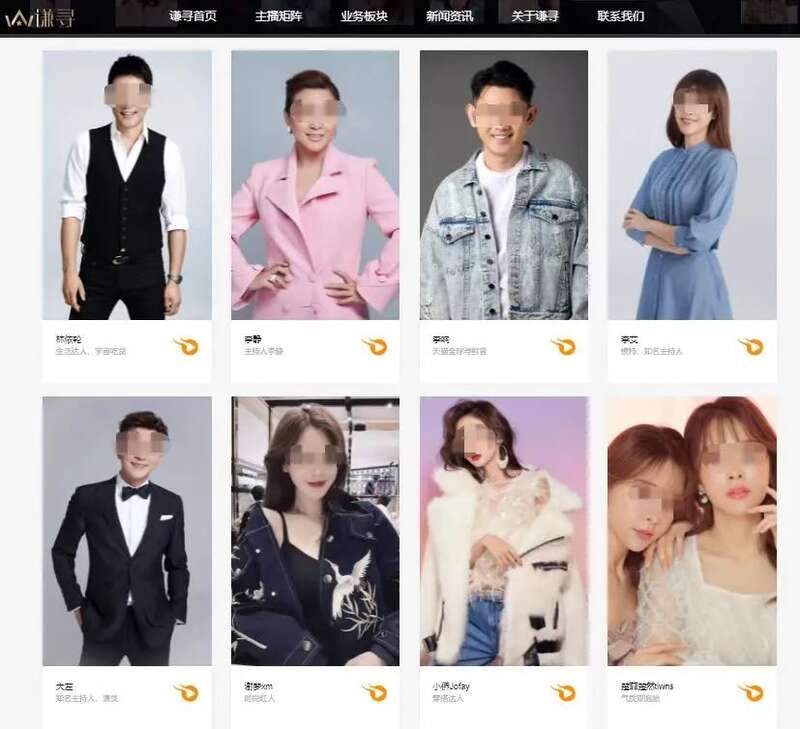Click the flame icon on the twins card

pos(752,693)
